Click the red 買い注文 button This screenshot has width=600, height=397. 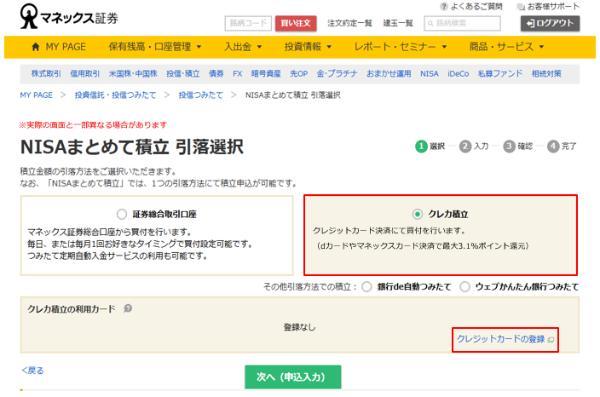[x=296, y=23]
